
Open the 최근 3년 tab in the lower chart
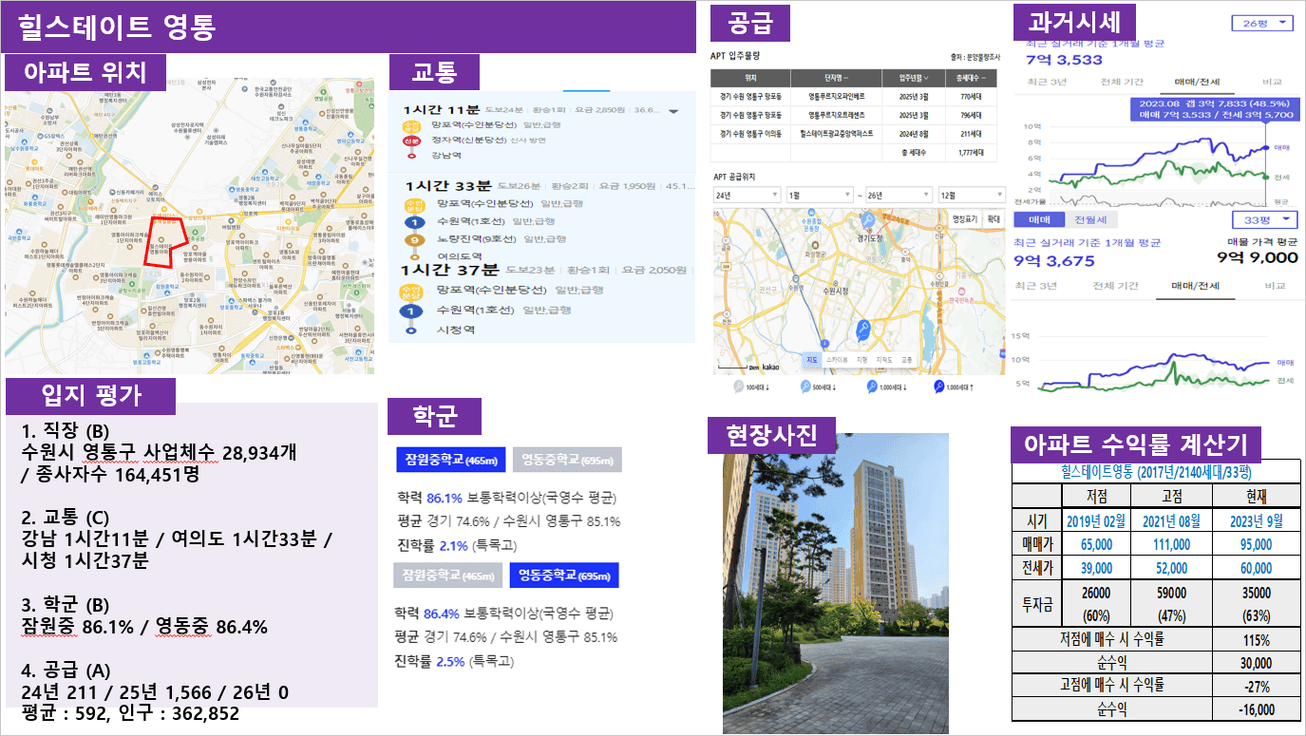[x=1036, y=286]
